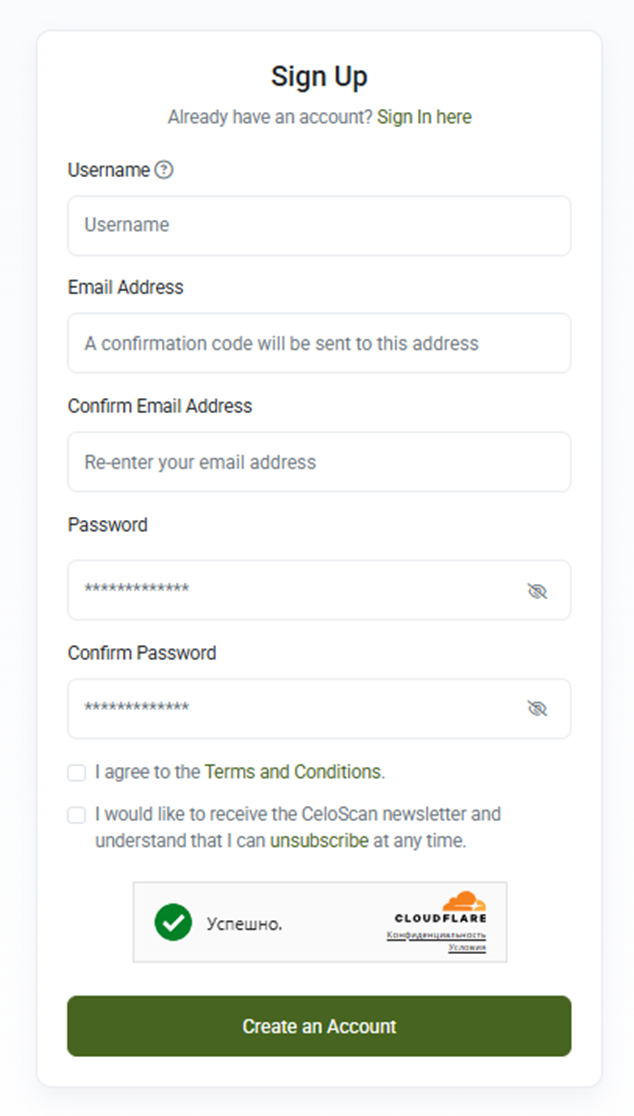The image size is (634, 1116).
Task: Open the Cloudflare Условия link
Action: 467,947
